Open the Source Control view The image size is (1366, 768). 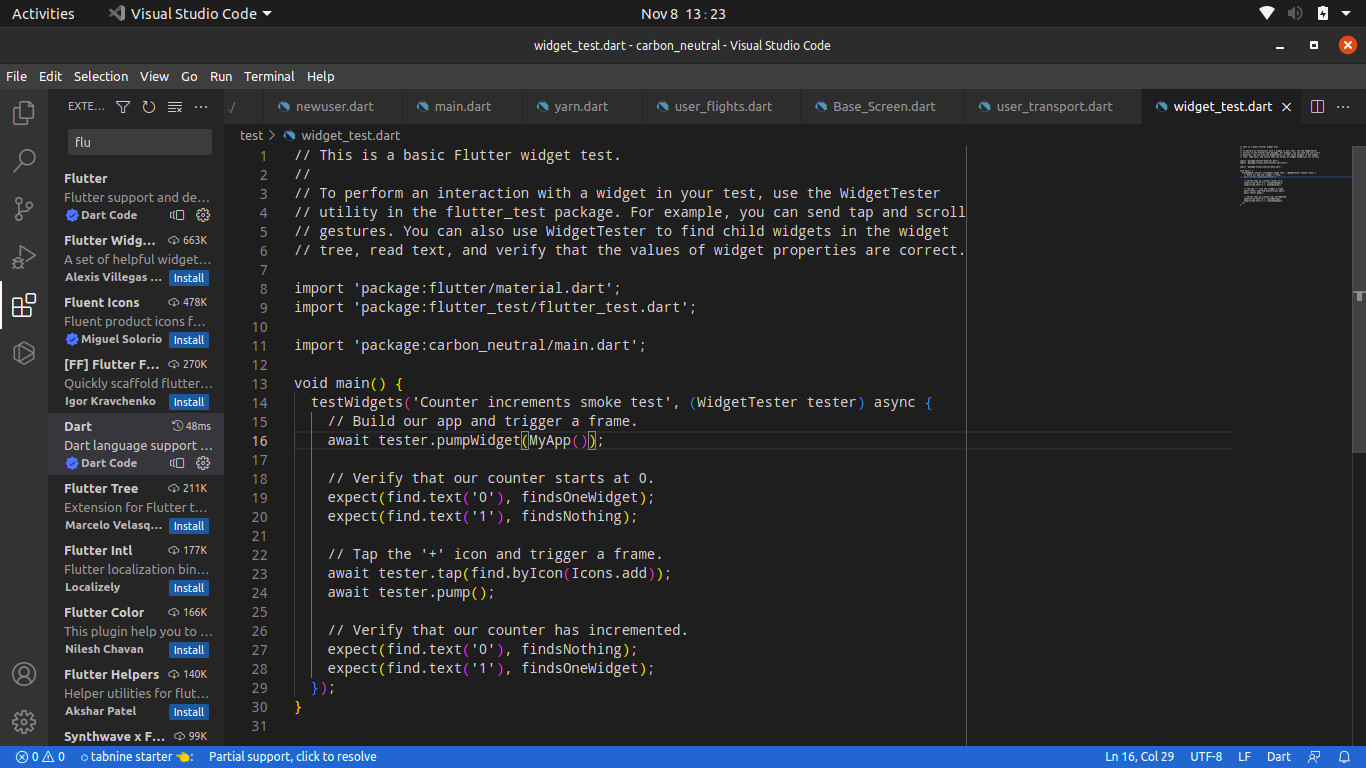coord(23,208)
